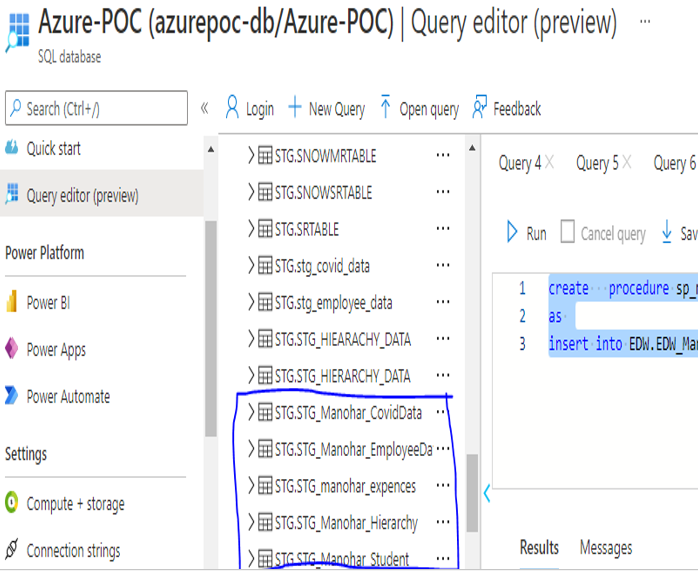Expand STG.STG_HIEARACHY_DATA table node

(x=251, y=339)
